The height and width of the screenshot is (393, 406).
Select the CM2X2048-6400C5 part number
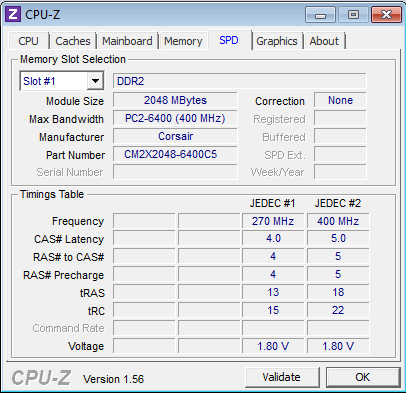pos(175,154)
